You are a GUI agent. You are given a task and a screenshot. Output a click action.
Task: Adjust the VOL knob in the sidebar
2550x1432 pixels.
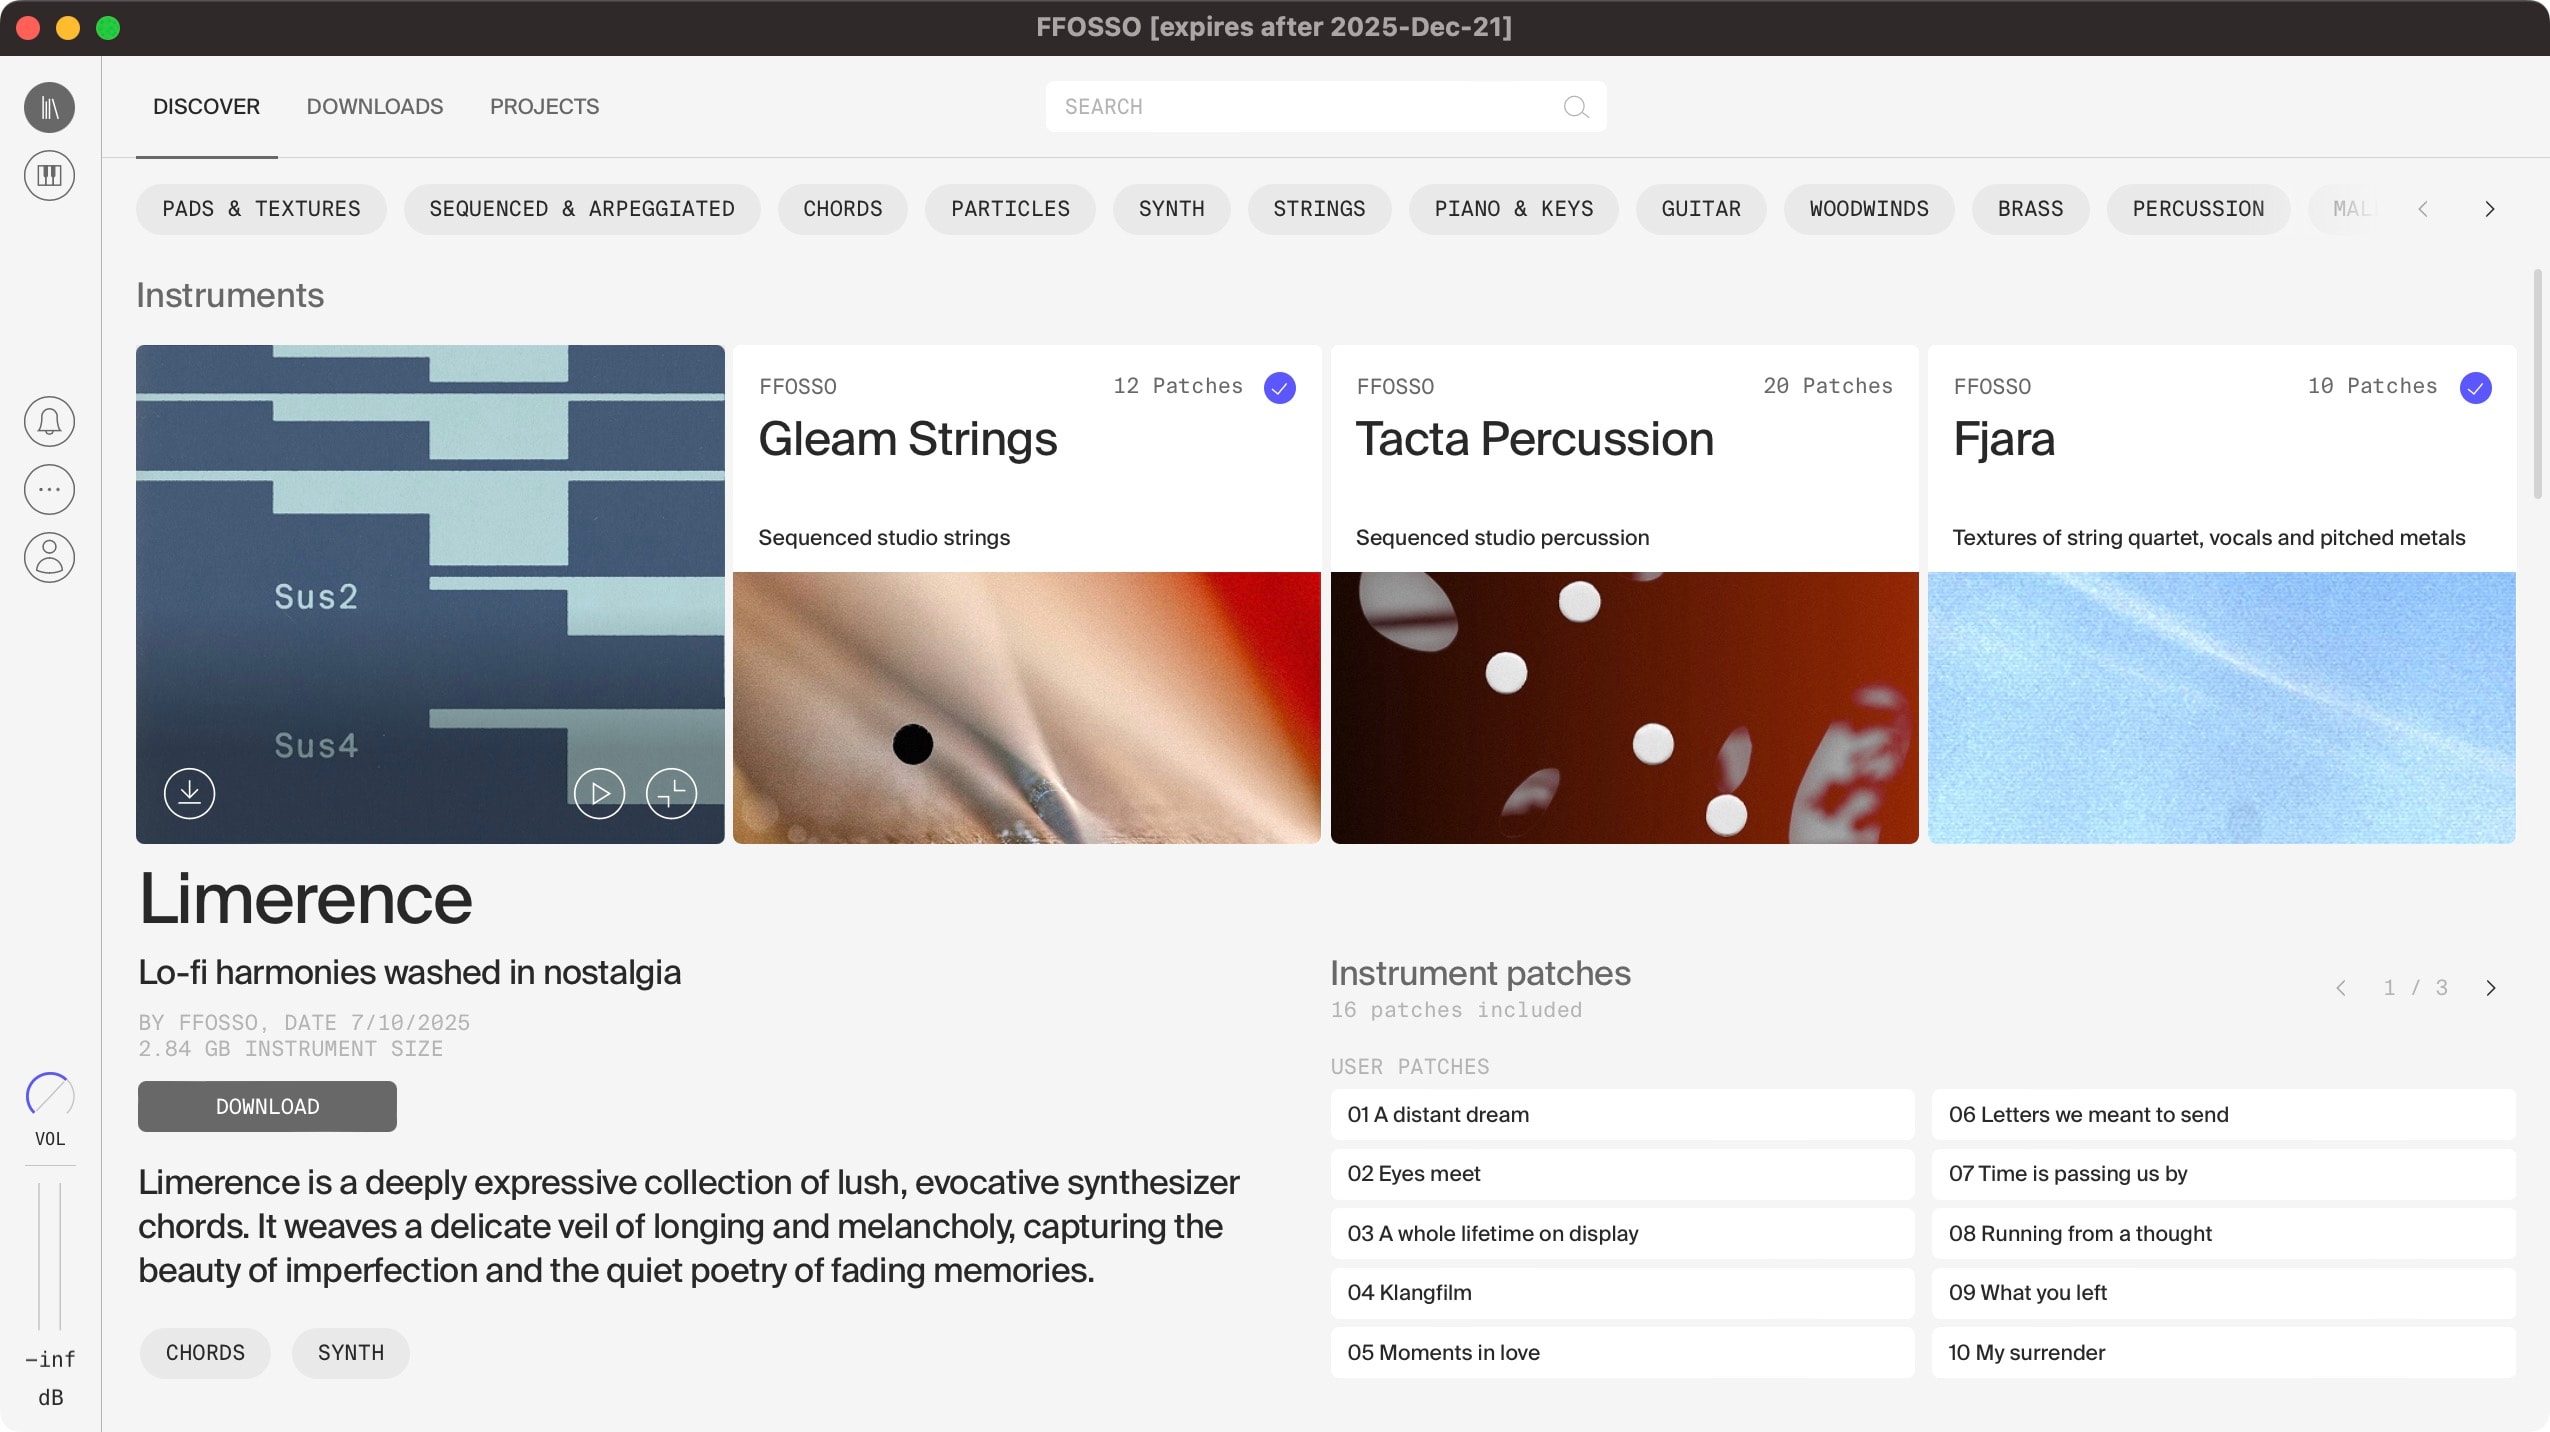point(49,1094)
